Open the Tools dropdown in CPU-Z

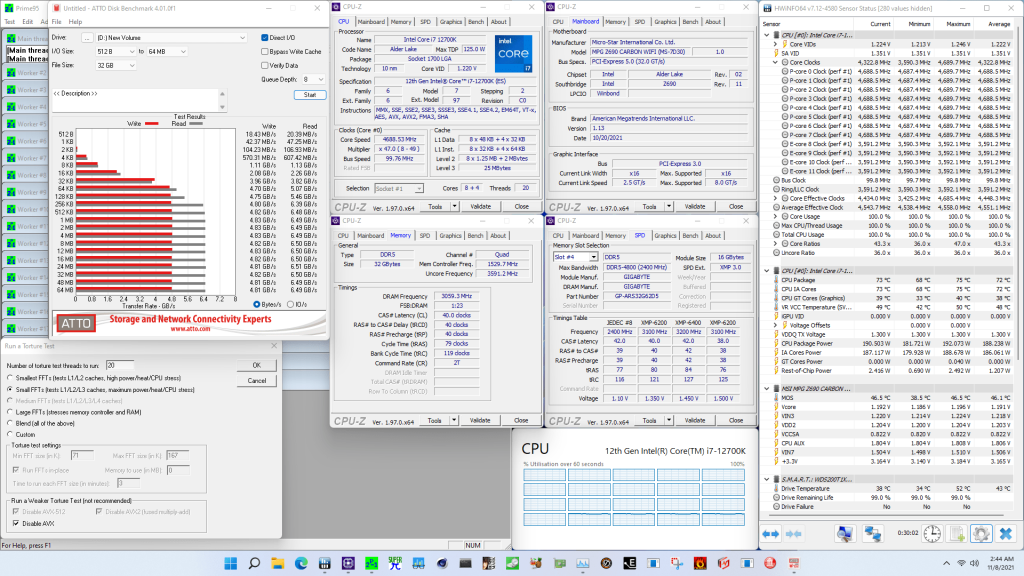tap(454, 206)
